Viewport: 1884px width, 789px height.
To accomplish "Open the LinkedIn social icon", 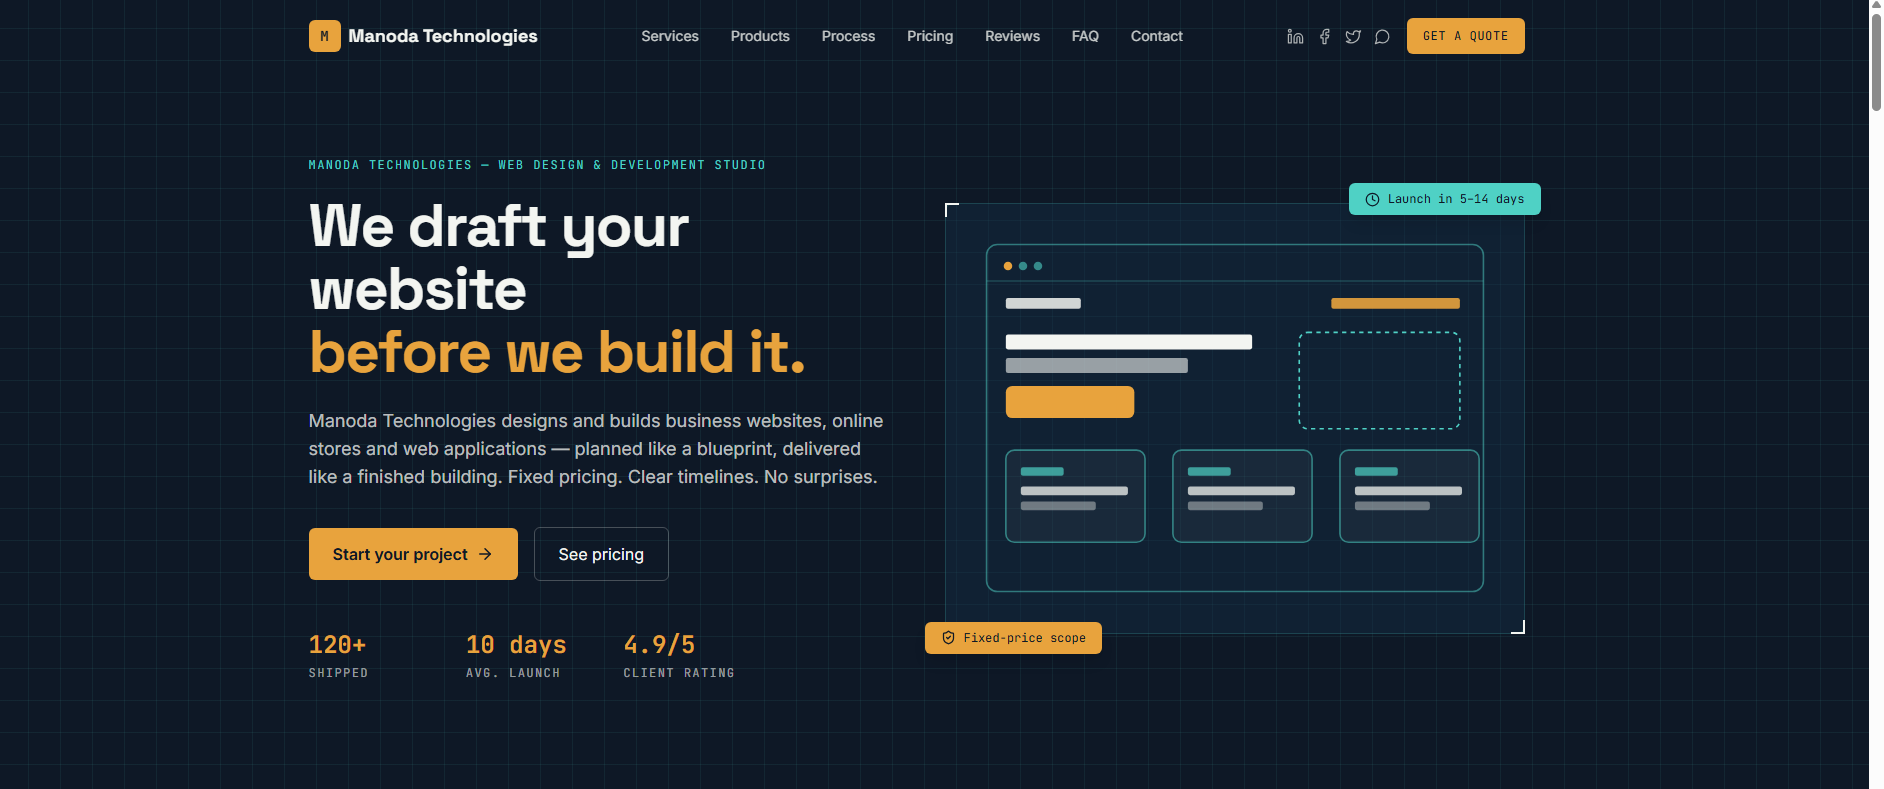I will point(1295,36).
